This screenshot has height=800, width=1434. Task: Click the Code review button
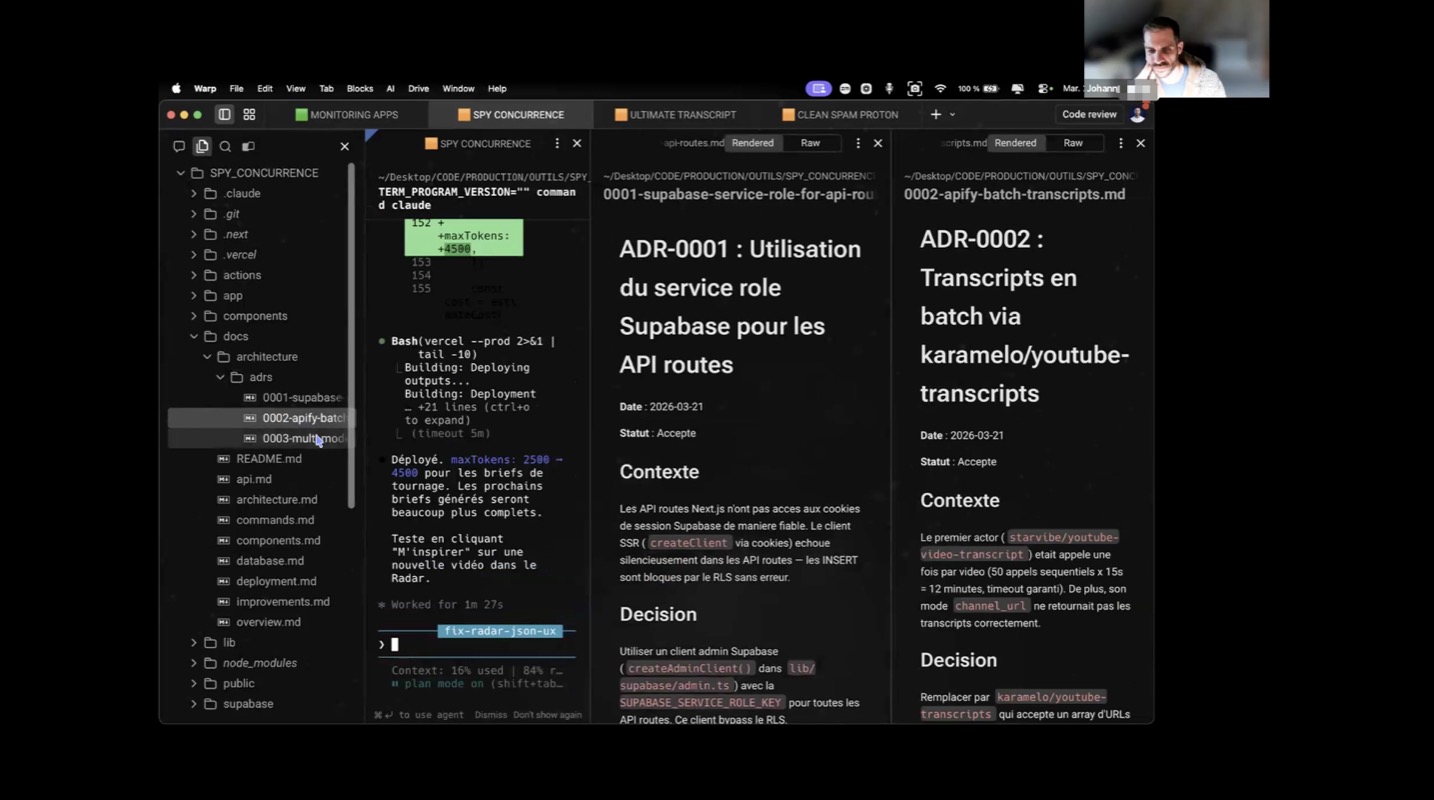1089,115
